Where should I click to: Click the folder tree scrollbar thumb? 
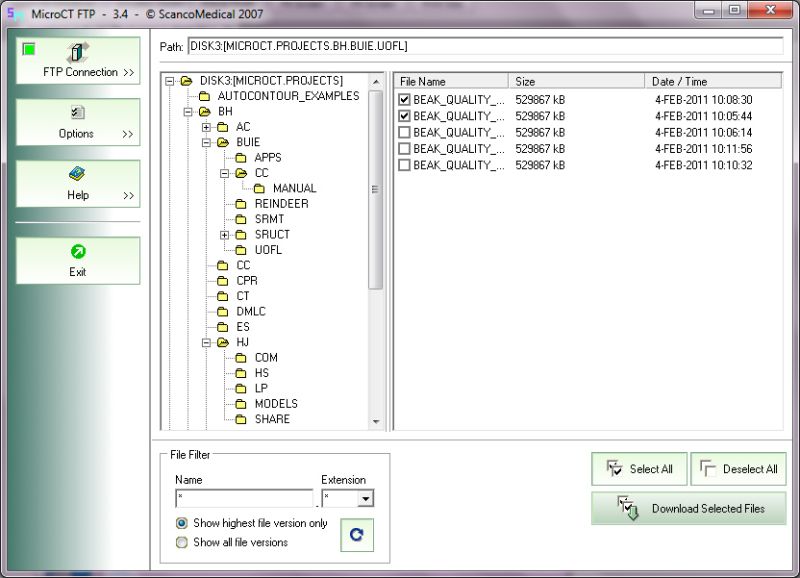click(x=376, y=190)
